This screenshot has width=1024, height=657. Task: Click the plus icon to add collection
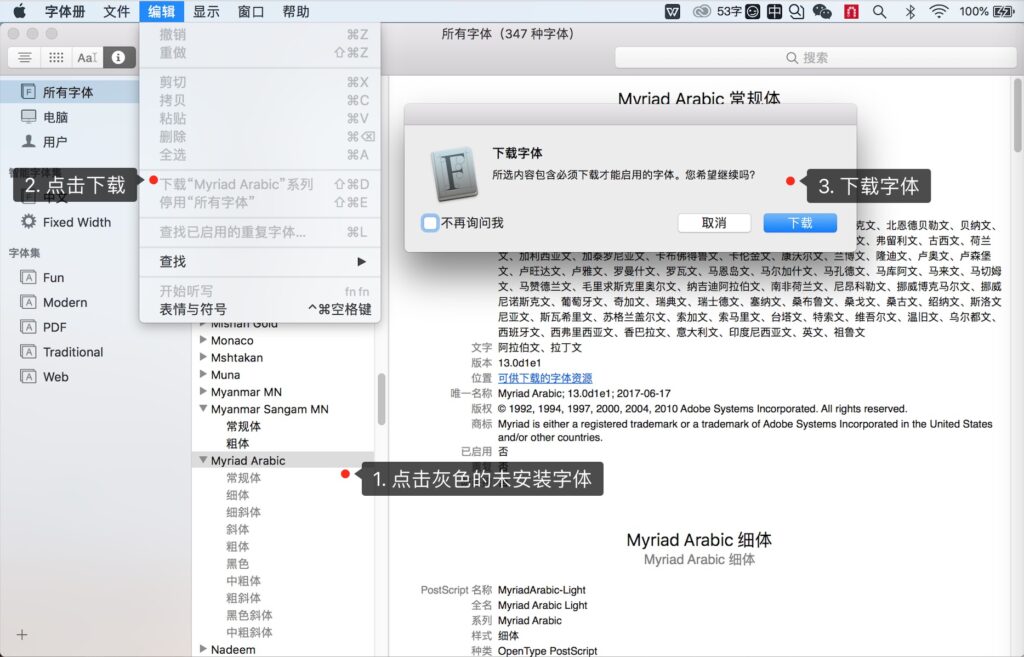[x=22, y=634]
